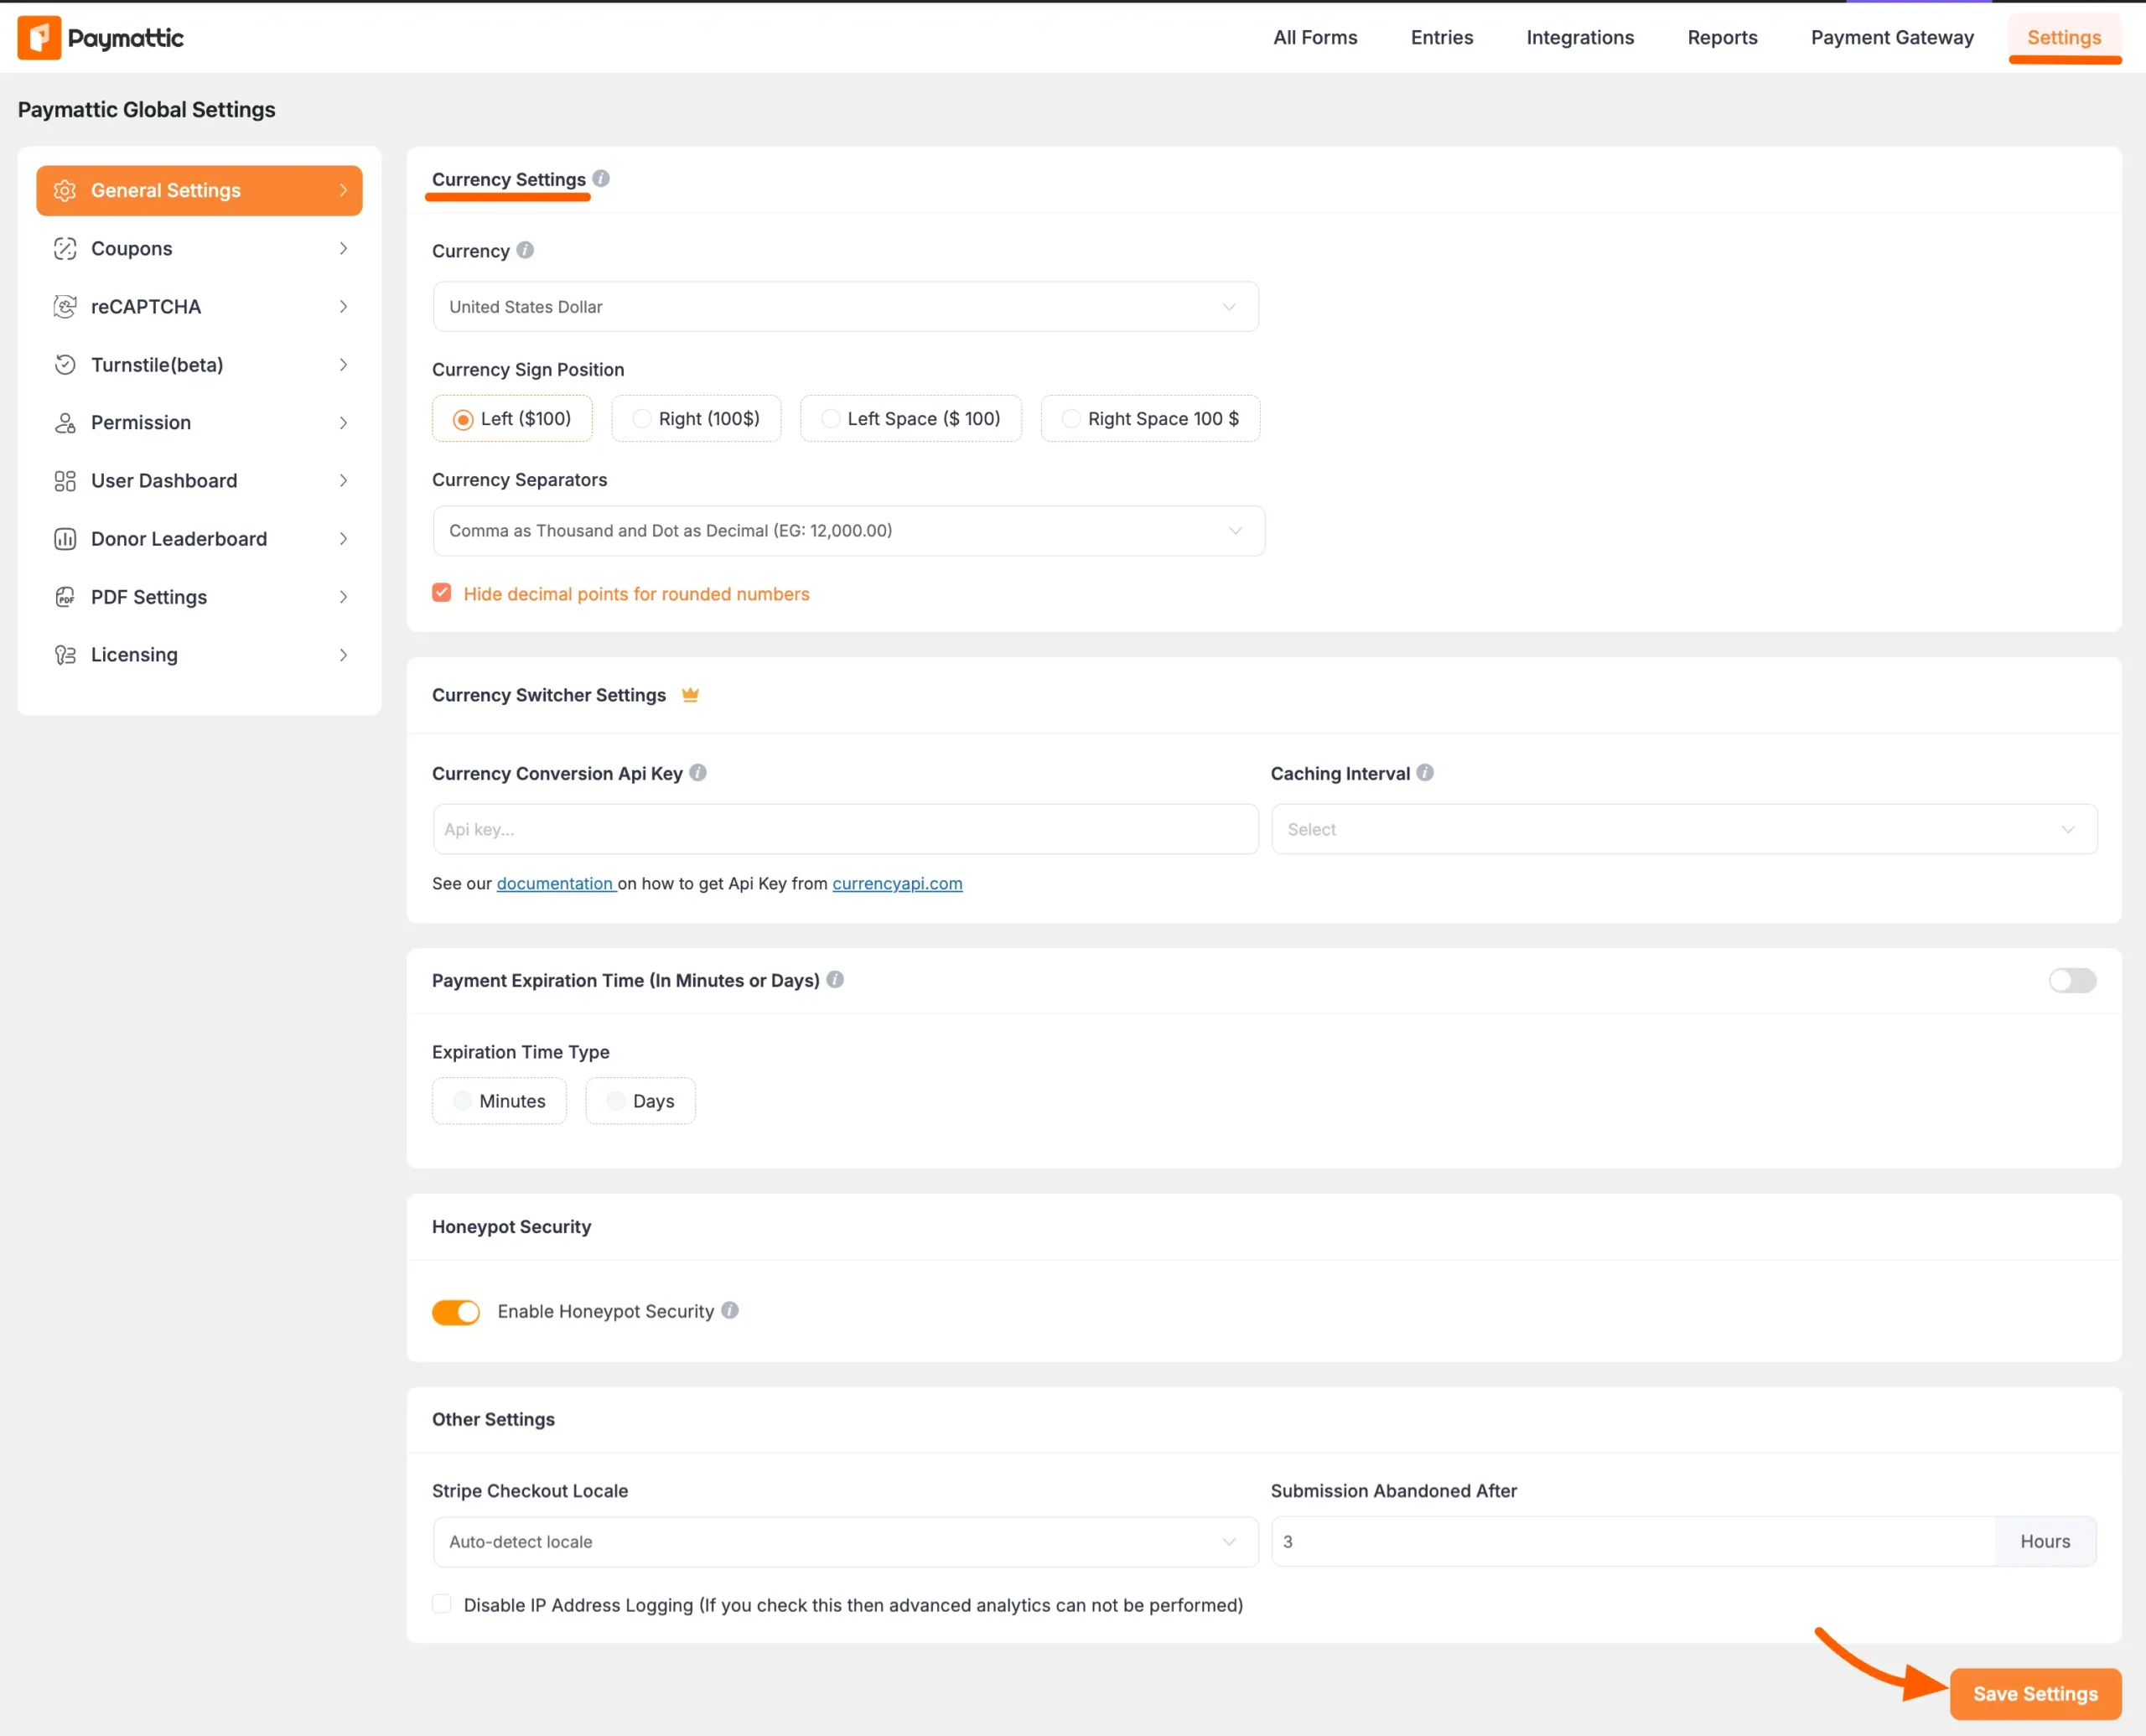Click the Currency Settings info icon
Image resolution: width=2146 pixels, height=1736 pixels.
coord(601,179)
